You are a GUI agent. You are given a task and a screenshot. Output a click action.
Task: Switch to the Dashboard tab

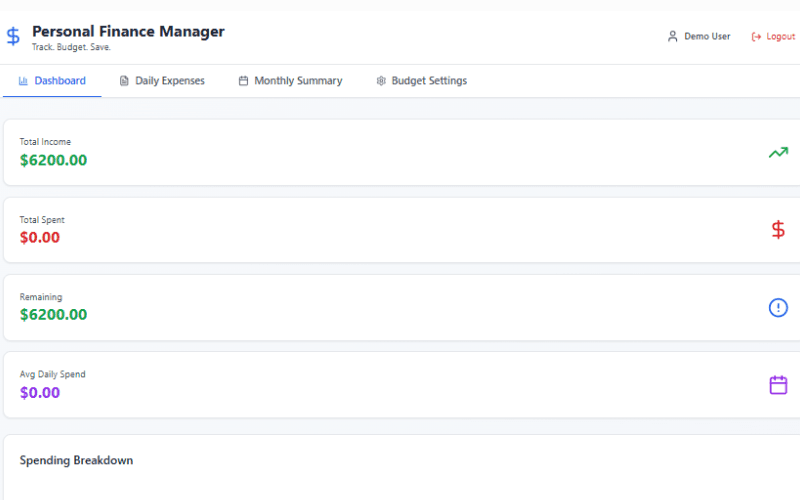(x=52, y=81)
